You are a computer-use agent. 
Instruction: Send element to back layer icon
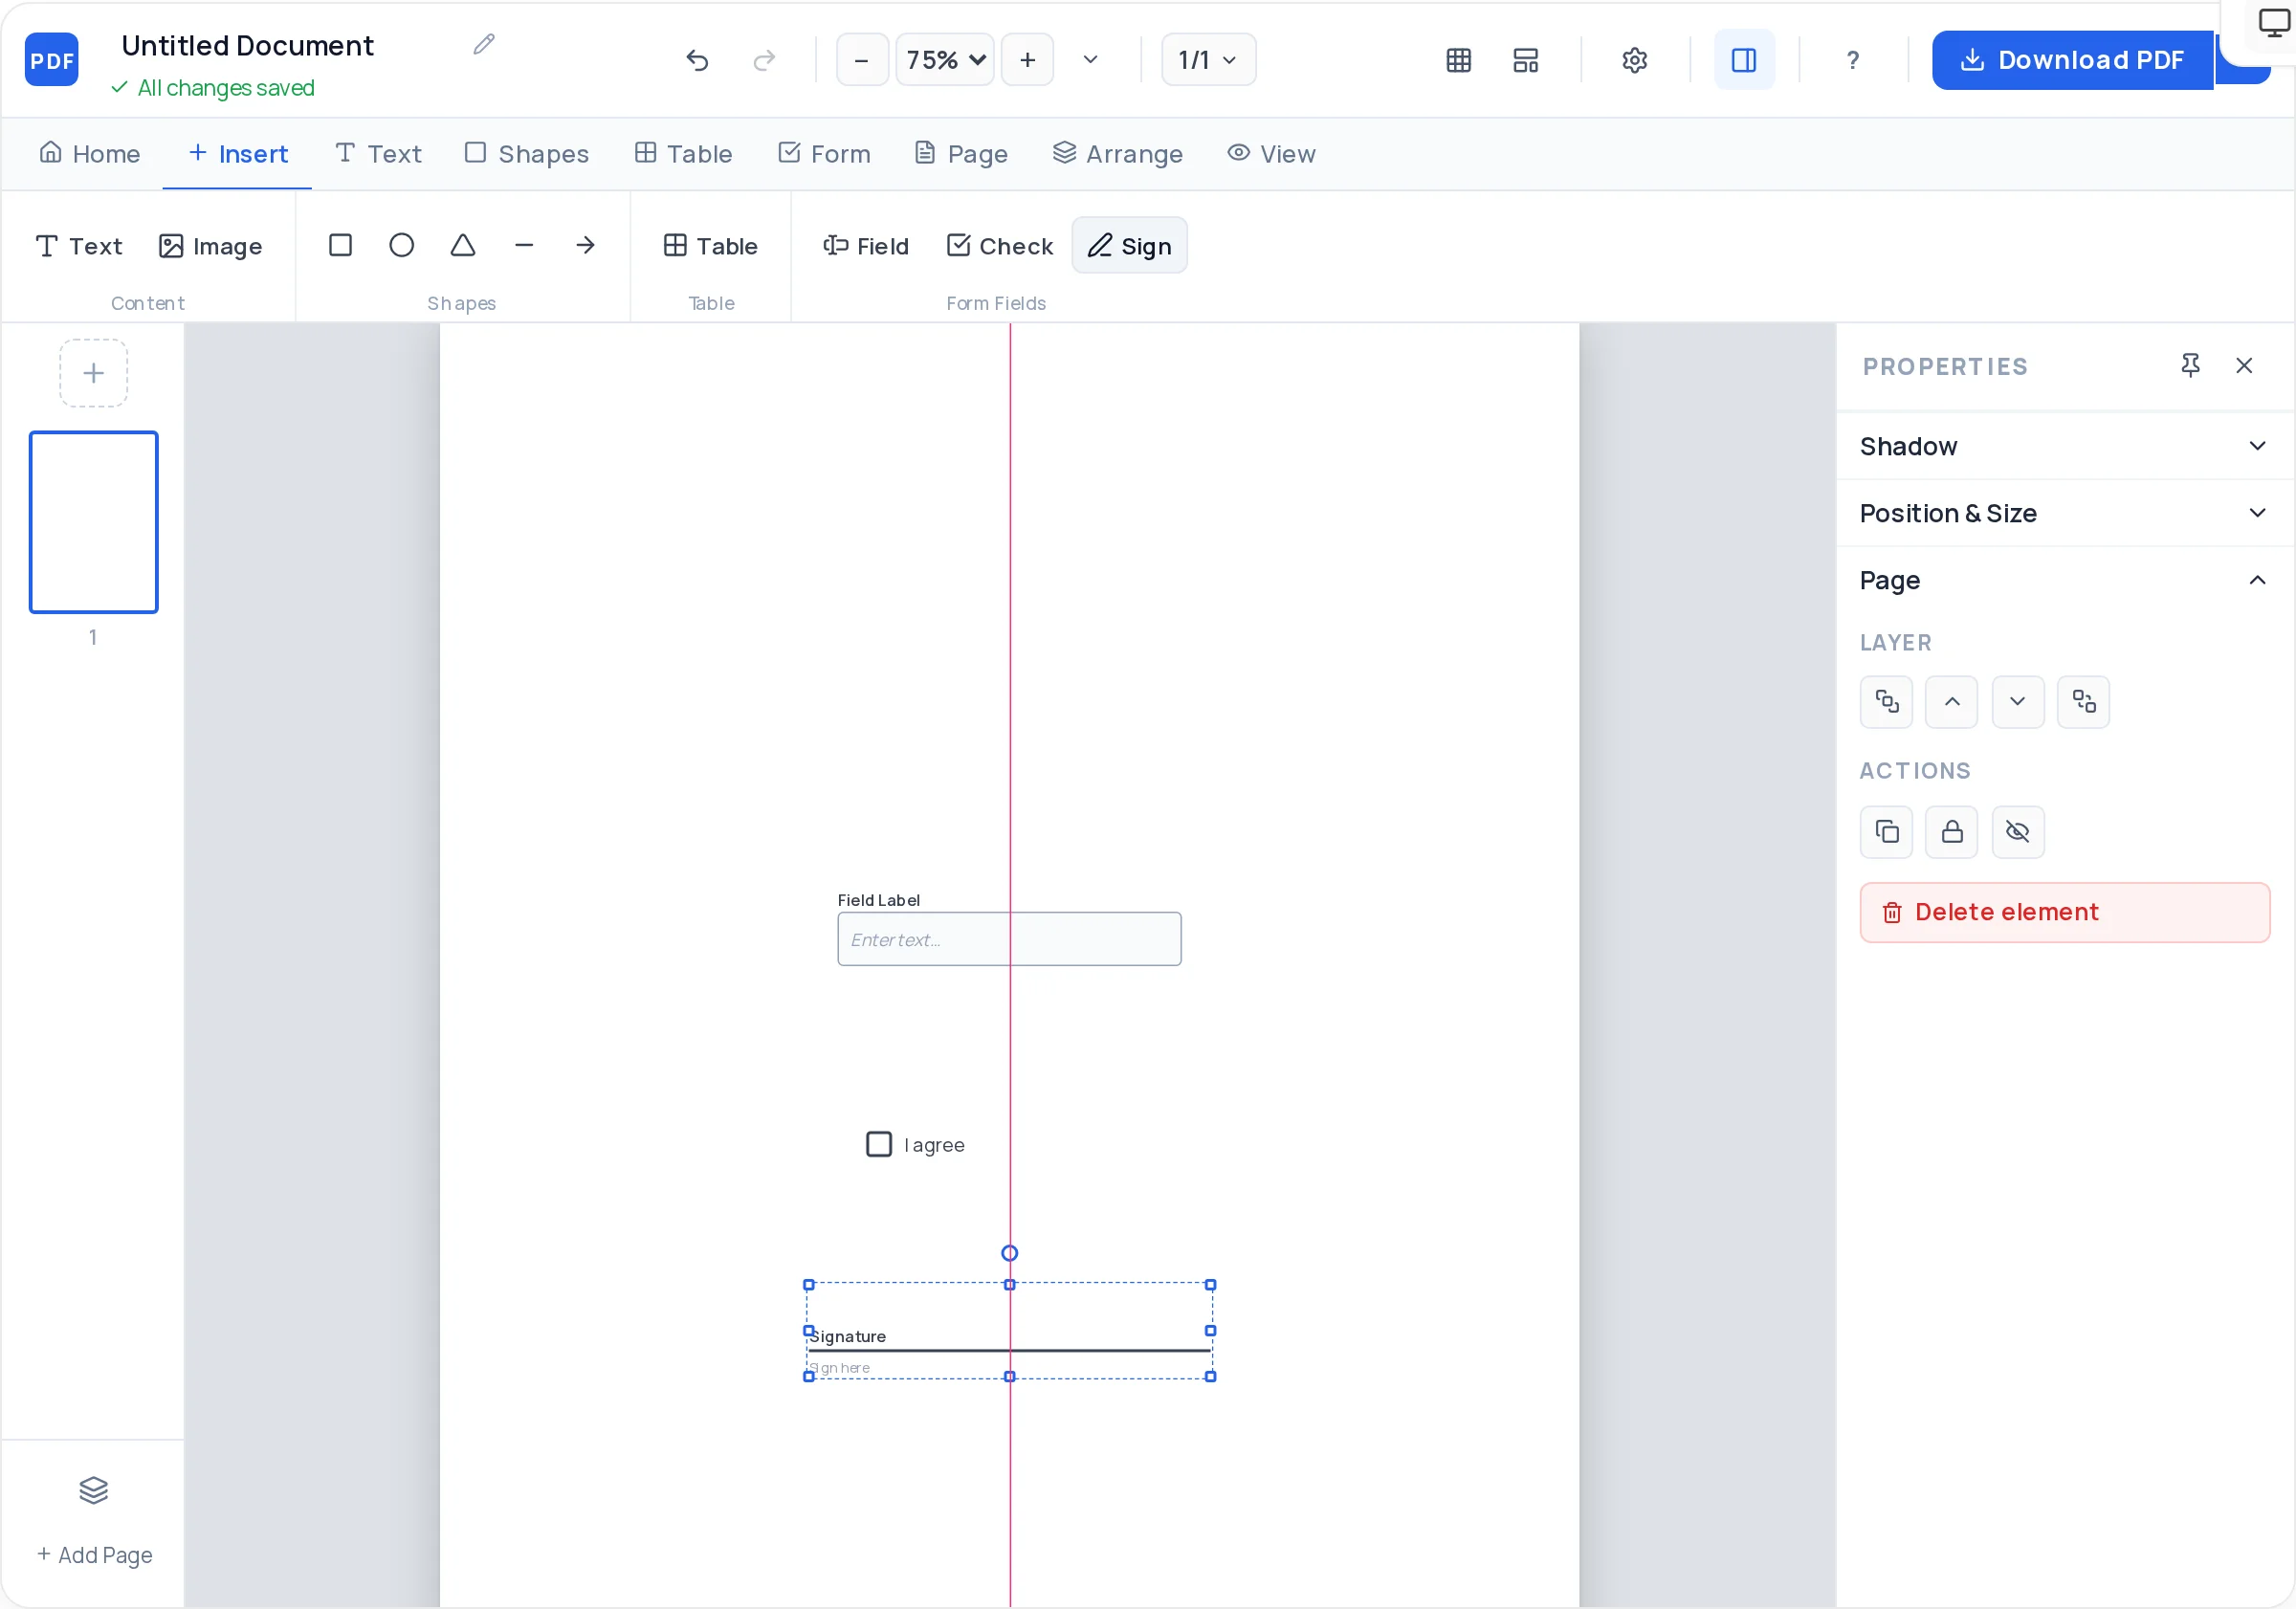coord(2084,702)
